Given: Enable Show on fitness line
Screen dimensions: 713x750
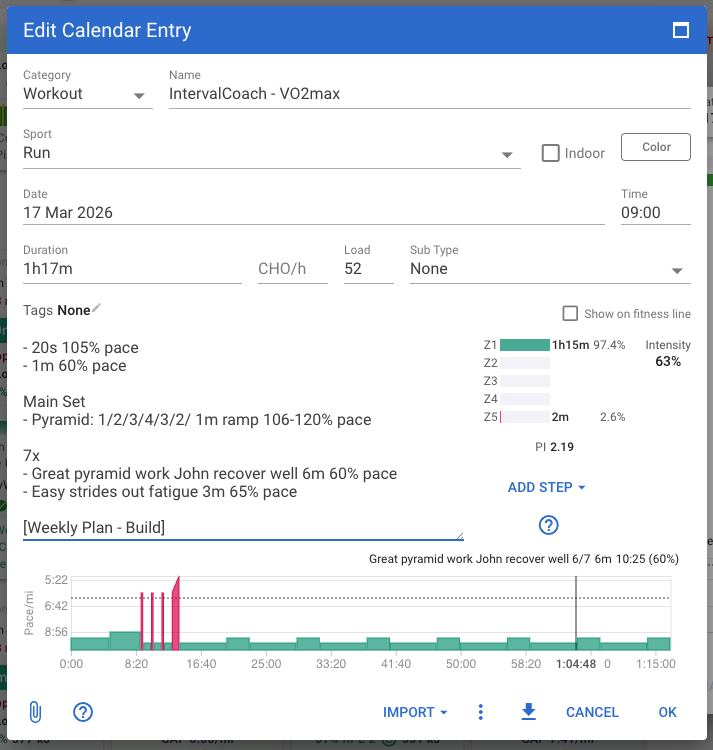Looking at the screenshot, I should coord(570,314).
